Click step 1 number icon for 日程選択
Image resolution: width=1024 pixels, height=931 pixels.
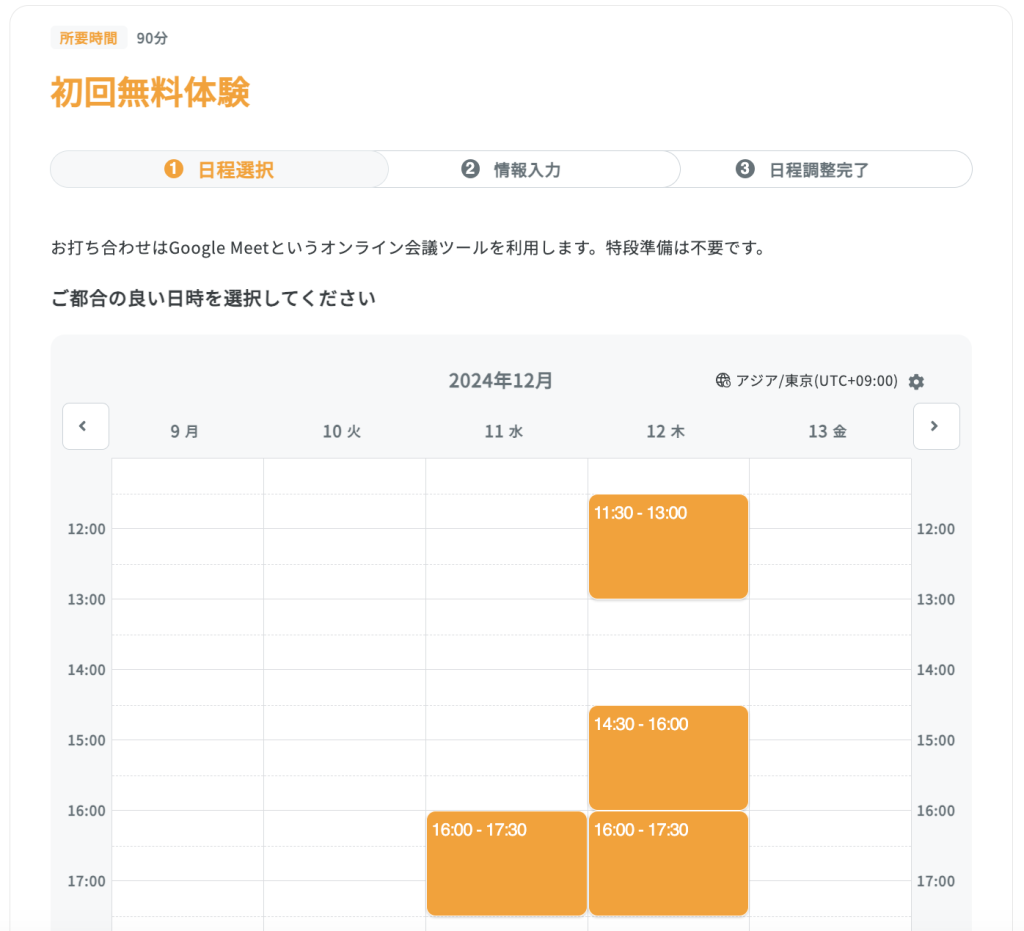point(174,170)
